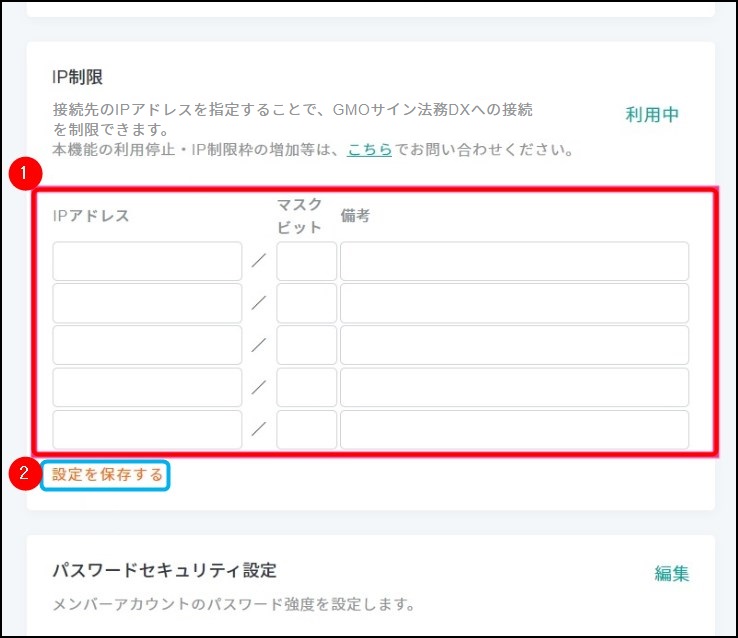
Task: Select the fifth row IPアドレス input
Action: [x=147, y=429]
